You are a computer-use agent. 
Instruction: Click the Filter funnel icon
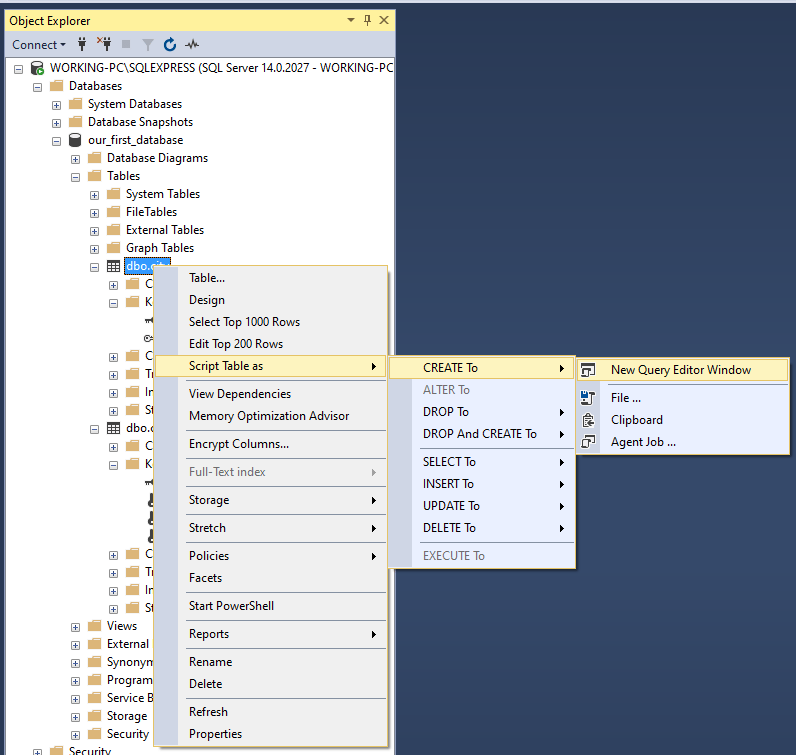tap(148, 45)
